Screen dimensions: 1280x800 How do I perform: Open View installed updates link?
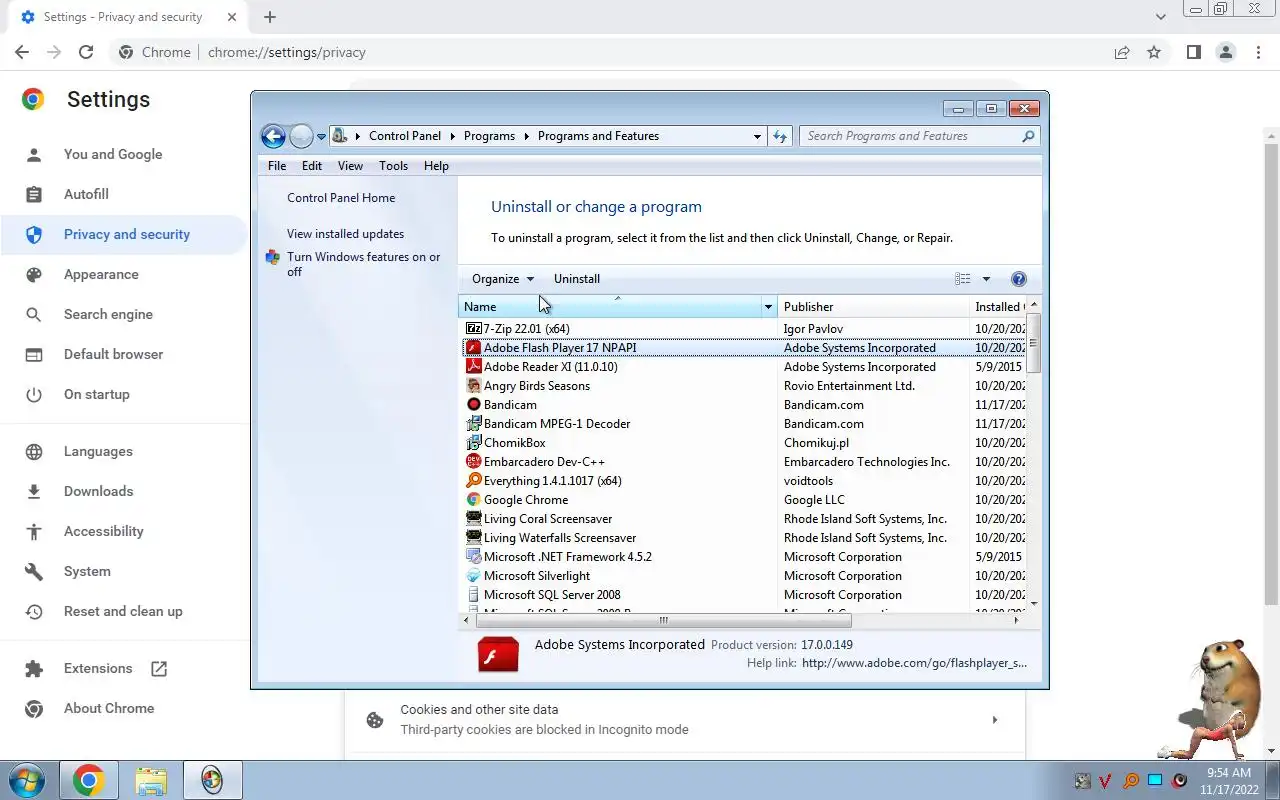coord(345,234)
